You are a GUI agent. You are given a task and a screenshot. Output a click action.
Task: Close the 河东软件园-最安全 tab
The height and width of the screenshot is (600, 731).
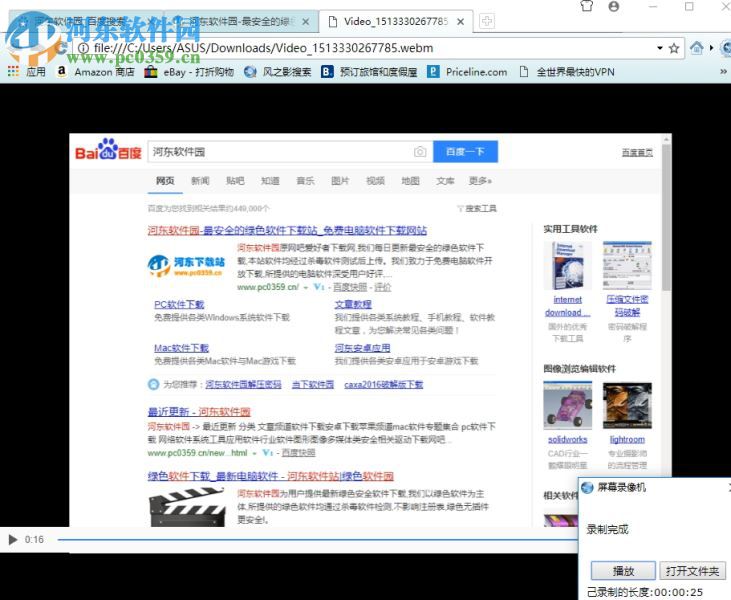pyautogui.click(x=305, y=21)
